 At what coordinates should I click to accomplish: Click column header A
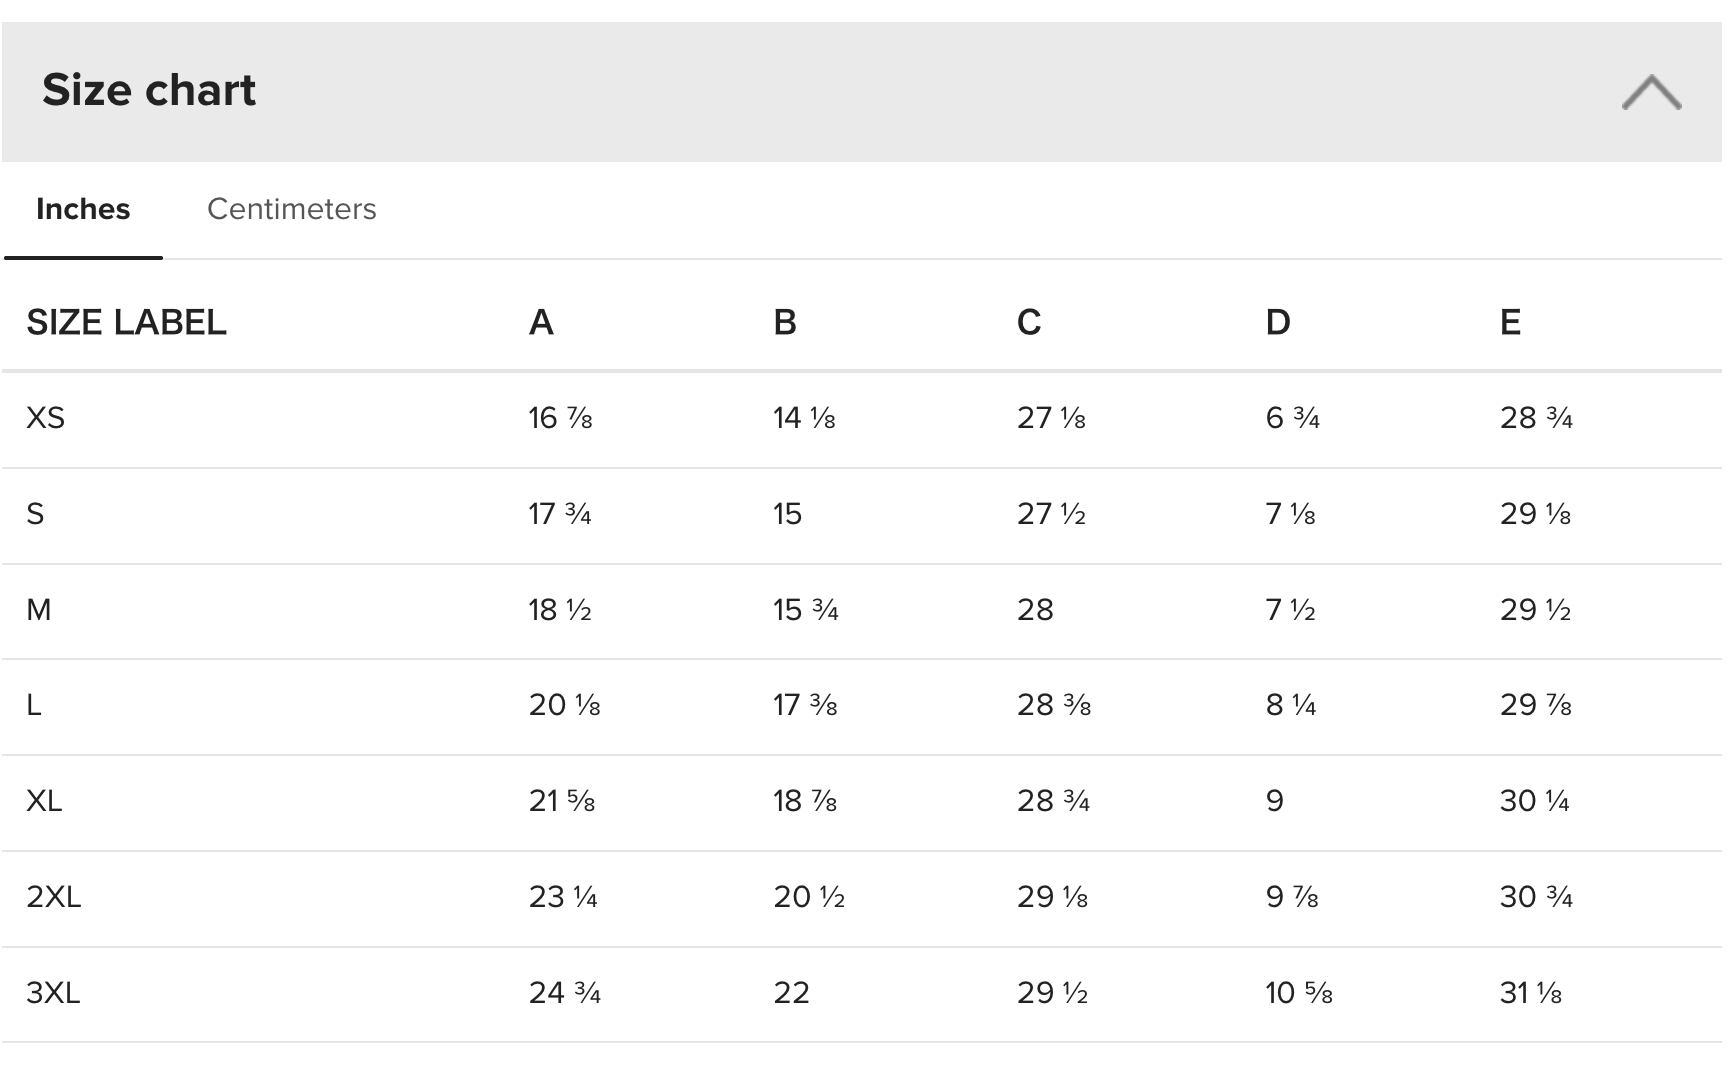pyautogui.click(x=541, y=322)
